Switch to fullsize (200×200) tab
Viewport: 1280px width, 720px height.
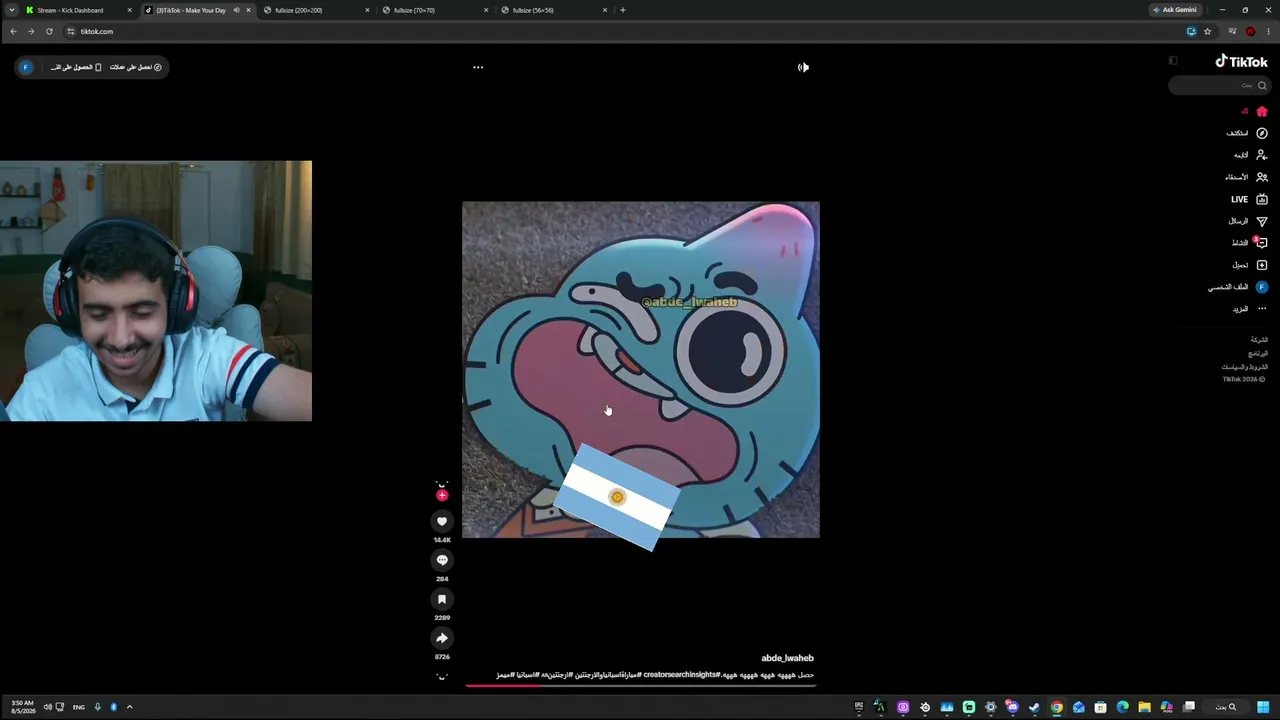(316, 10)
